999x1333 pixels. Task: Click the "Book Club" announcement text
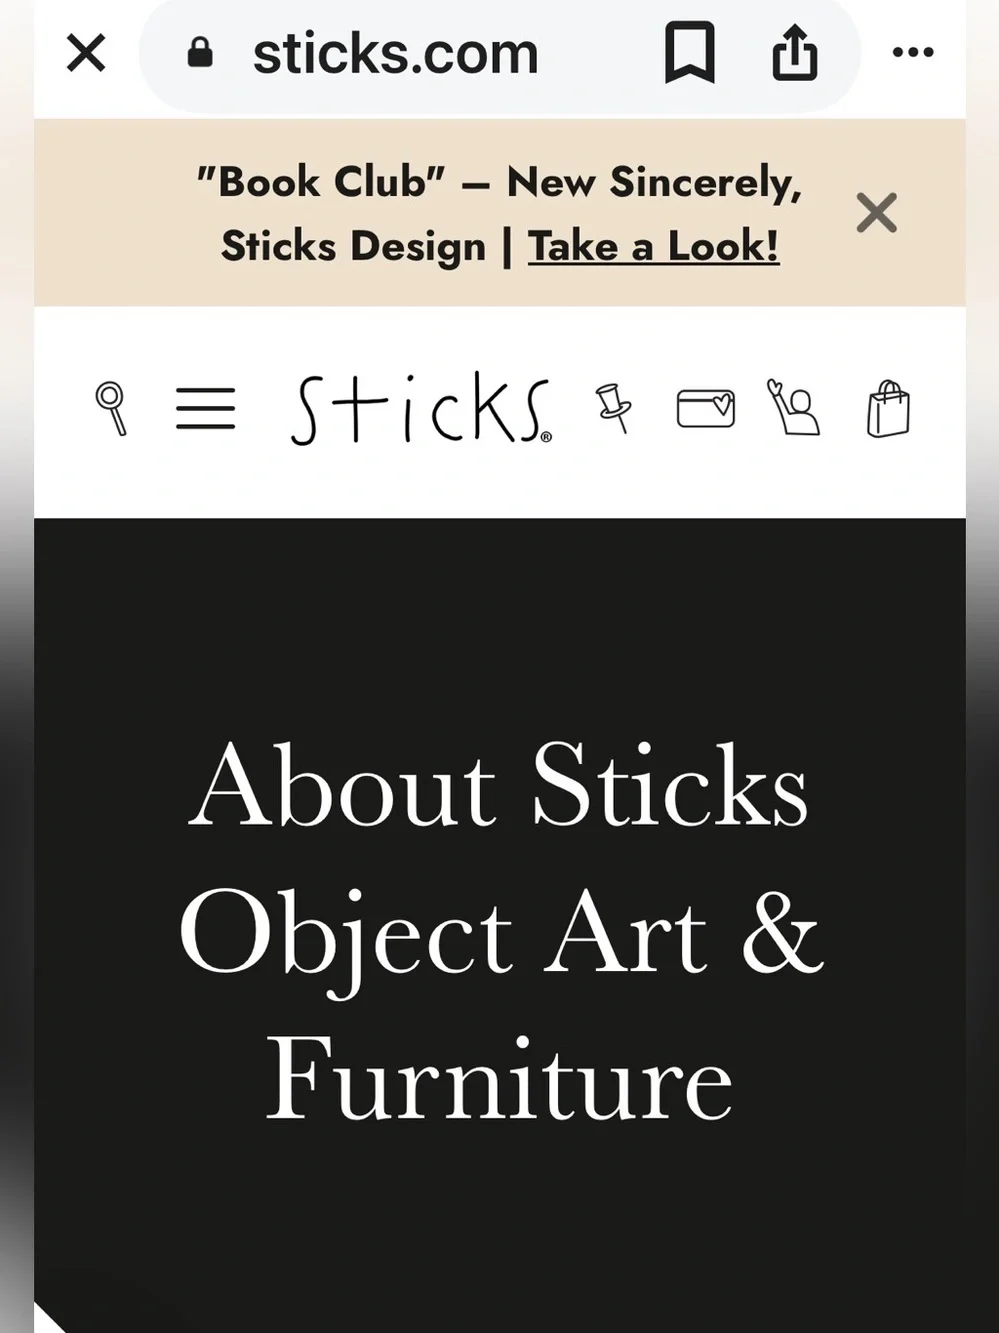tap(320, 182)
